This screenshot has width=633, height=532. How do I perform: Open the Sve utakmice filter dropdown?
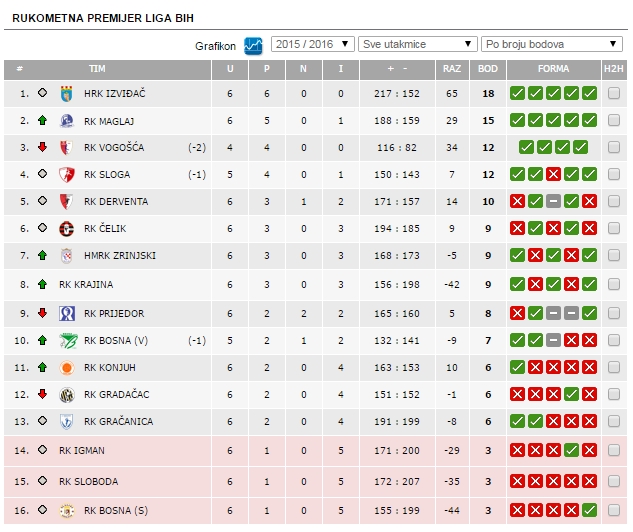(418, 44)
